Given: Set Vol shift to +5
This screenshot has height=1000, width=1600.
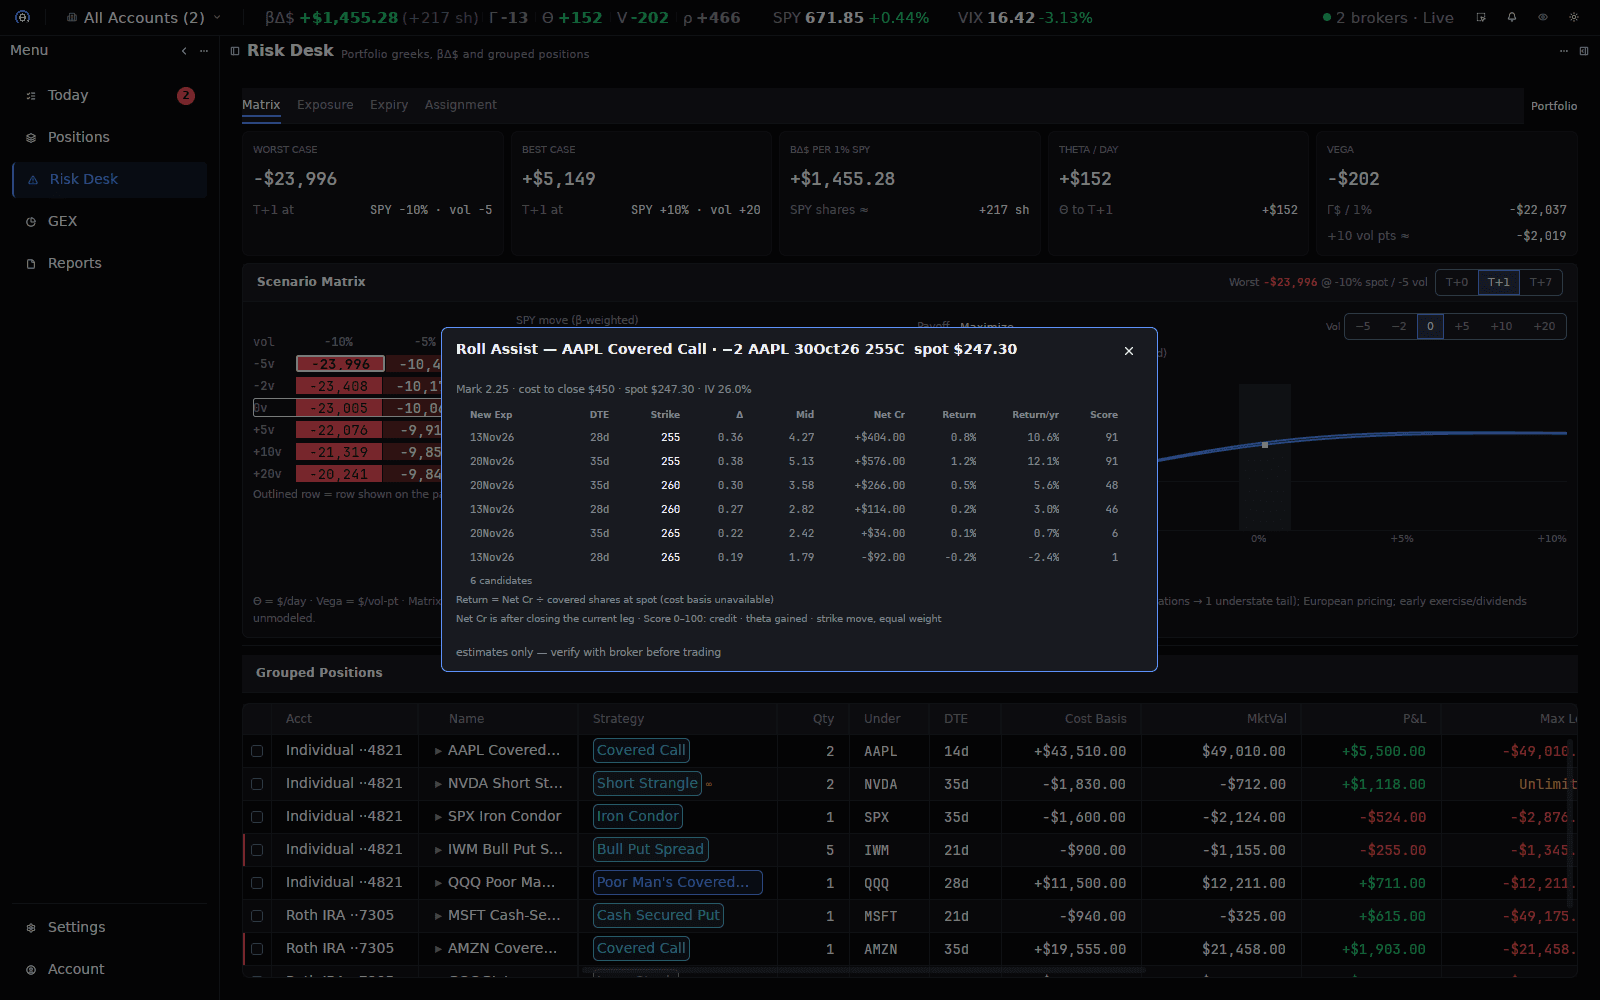Looking at the screenshot, I should pyautogui.click(x=1462, y=326).
